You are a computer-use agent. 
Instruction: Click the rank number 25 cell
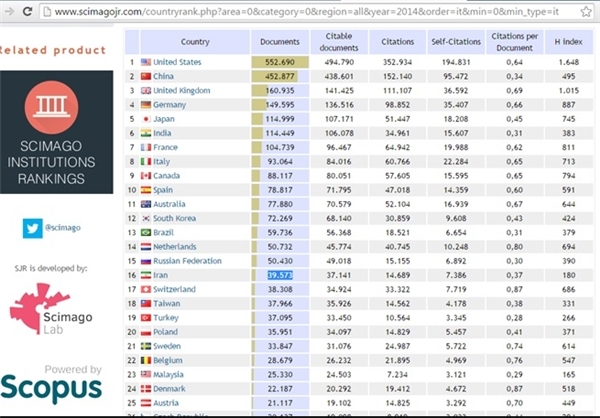point(132,403)
